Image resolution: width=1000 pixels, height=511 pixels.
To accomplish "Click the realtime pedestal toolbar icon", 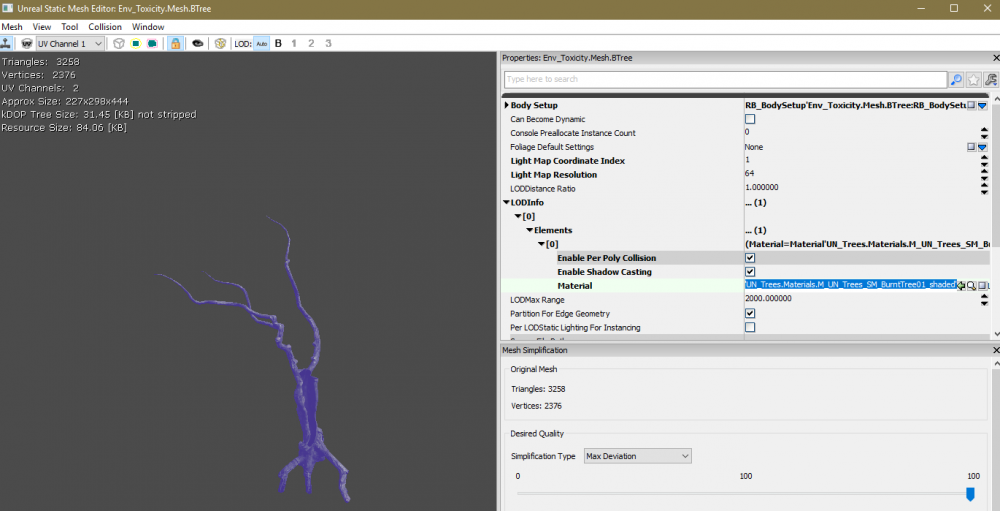I will tap(6, 43).
